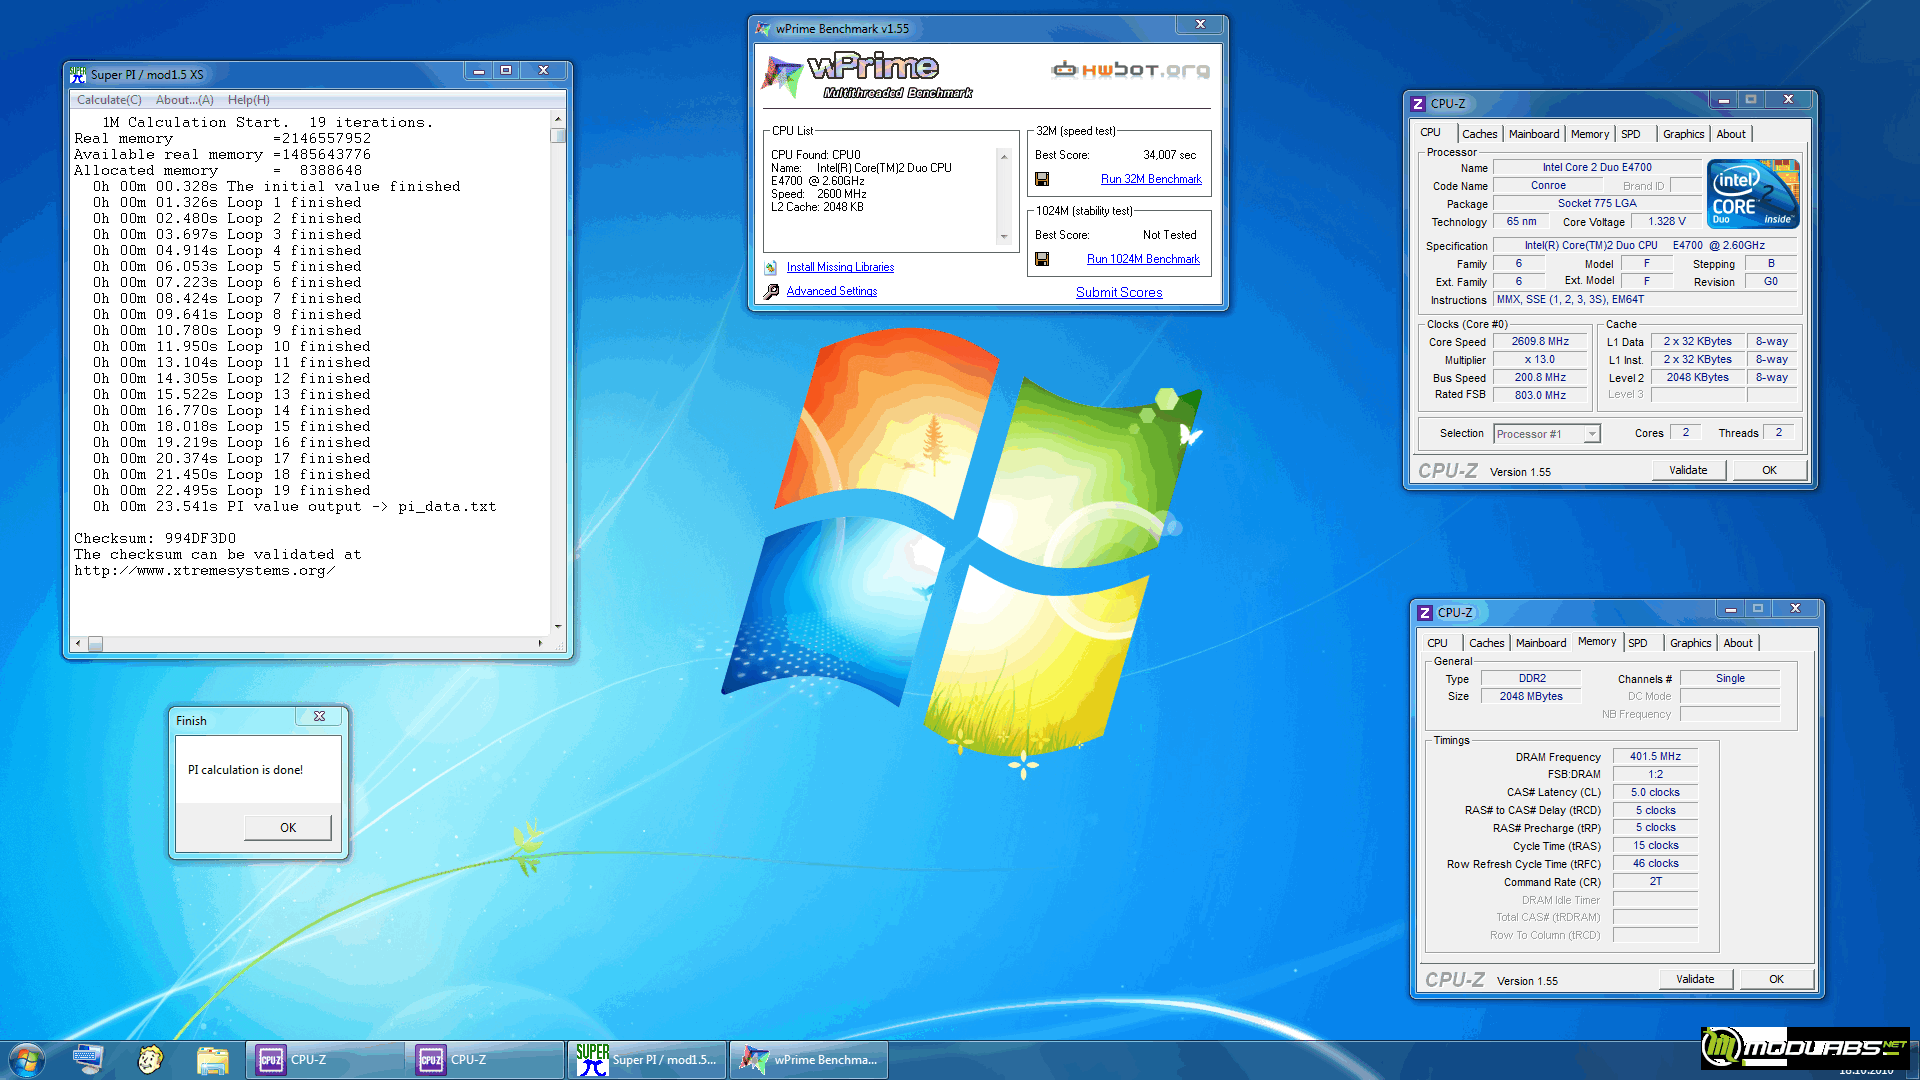The height and width of the screenshot is (1080, 1920).
Task: Select the Caches tab in the lower CPU-Z window
Action: [x=1486, y=643]
